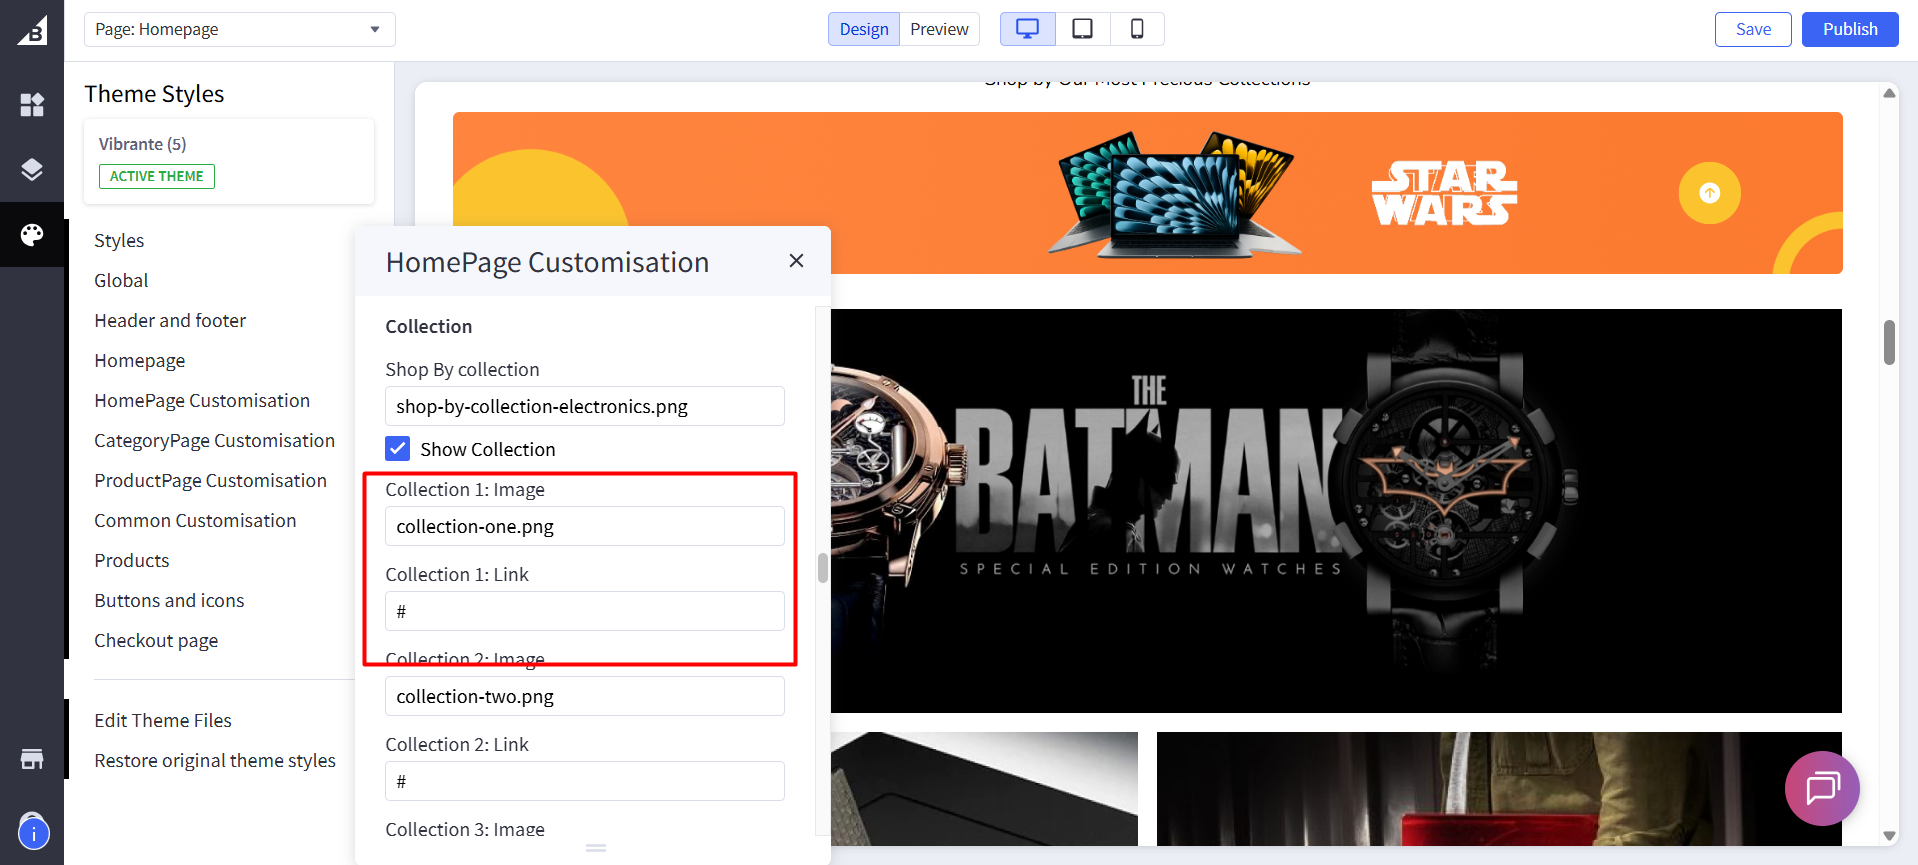
Task: Click the orange Star Wars laptop banner
Action: (x=1147, y=193)
